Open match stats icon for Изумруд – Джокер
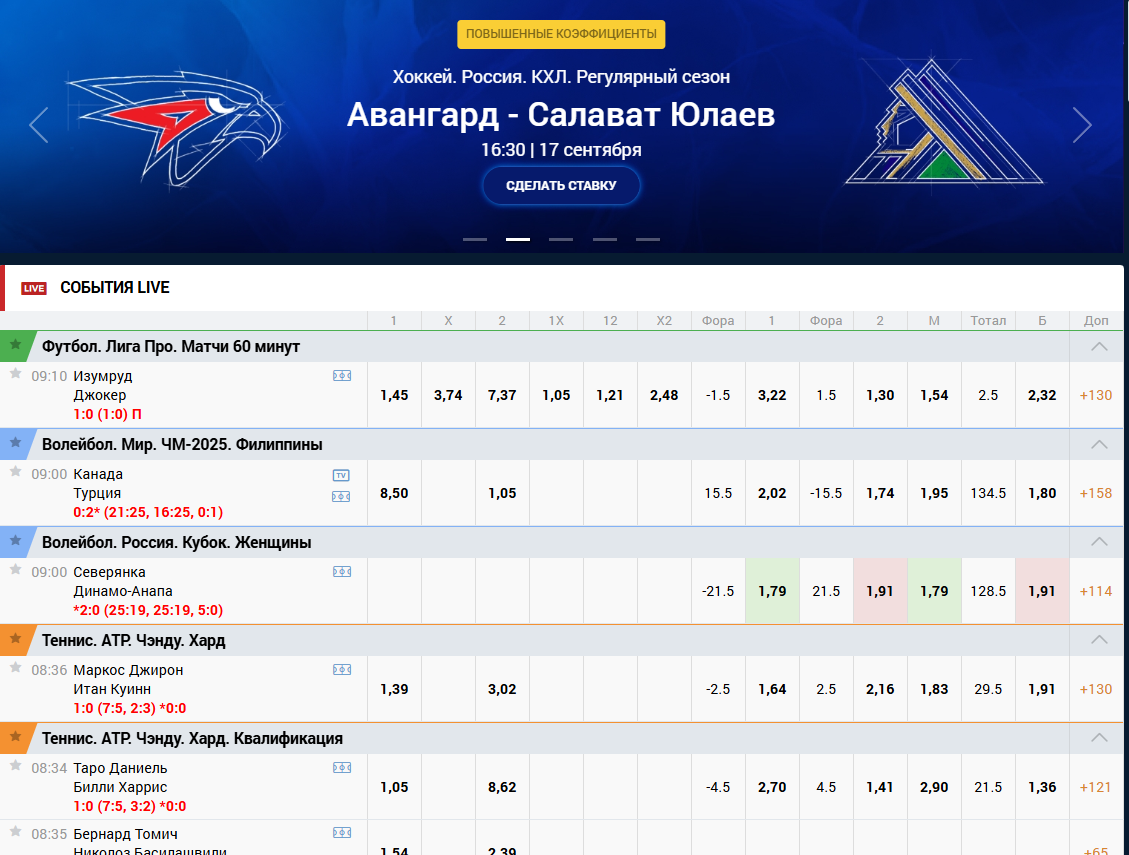 pos(342,376)
